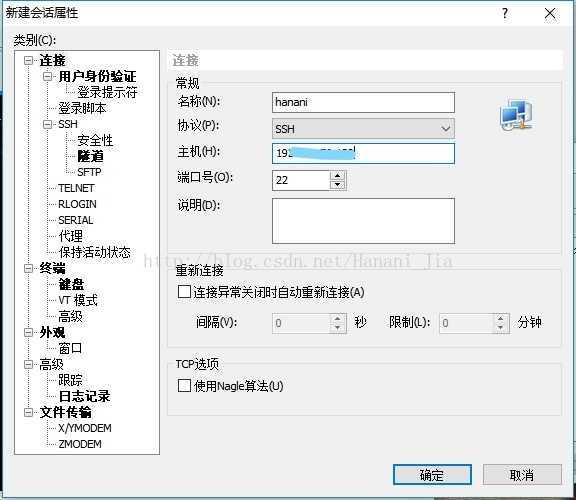Open the 协议 SSH dropdown
Screen dimensions: 576x500
(x=363, y=129)
